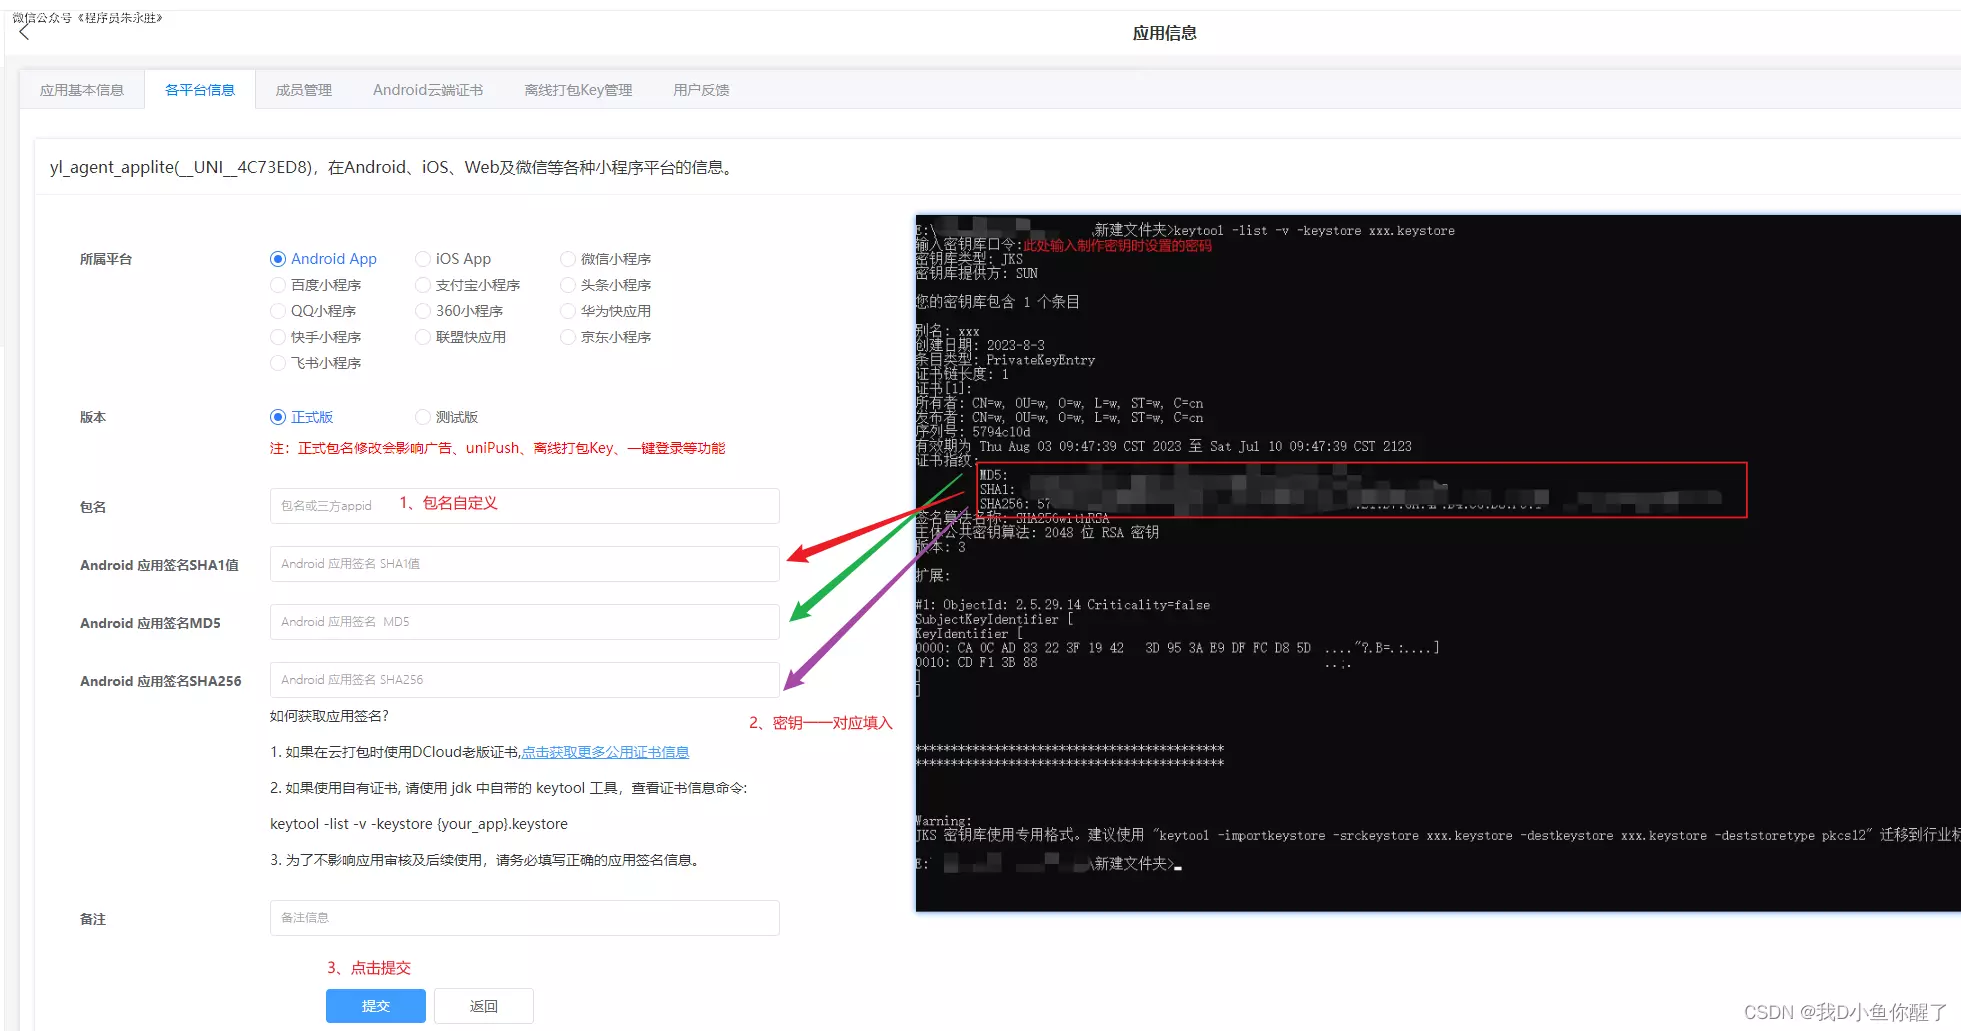The image size is (1961, 1031).
Task: Click the 返回 button
Action: (484, 1006)
